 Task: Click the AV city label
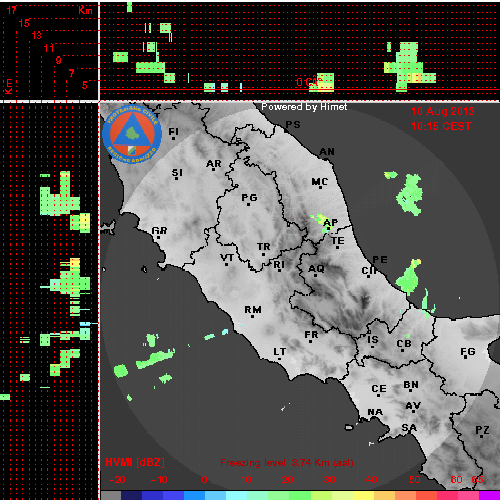(413, 406)
